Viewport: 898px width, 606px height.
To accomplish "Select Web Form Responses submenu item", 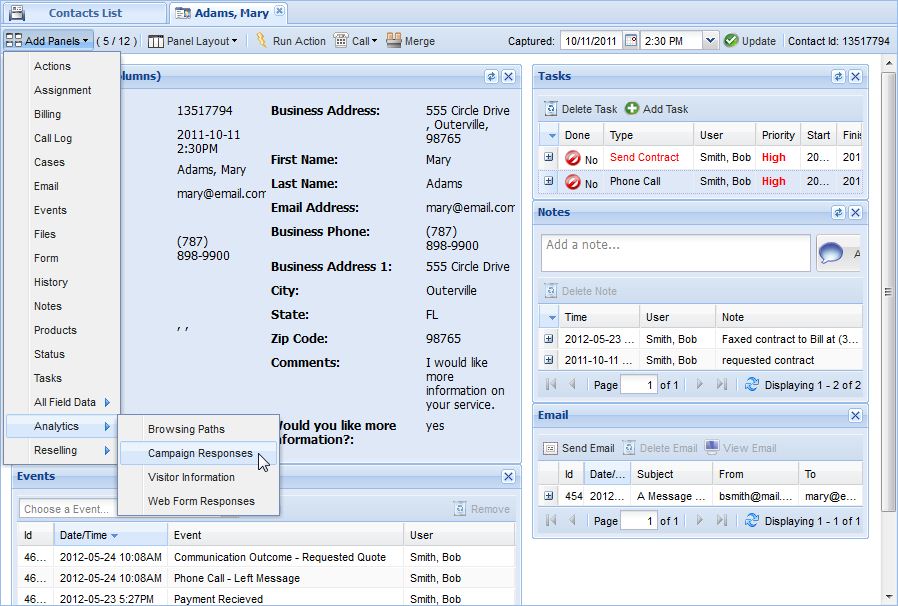I will 199,501.
